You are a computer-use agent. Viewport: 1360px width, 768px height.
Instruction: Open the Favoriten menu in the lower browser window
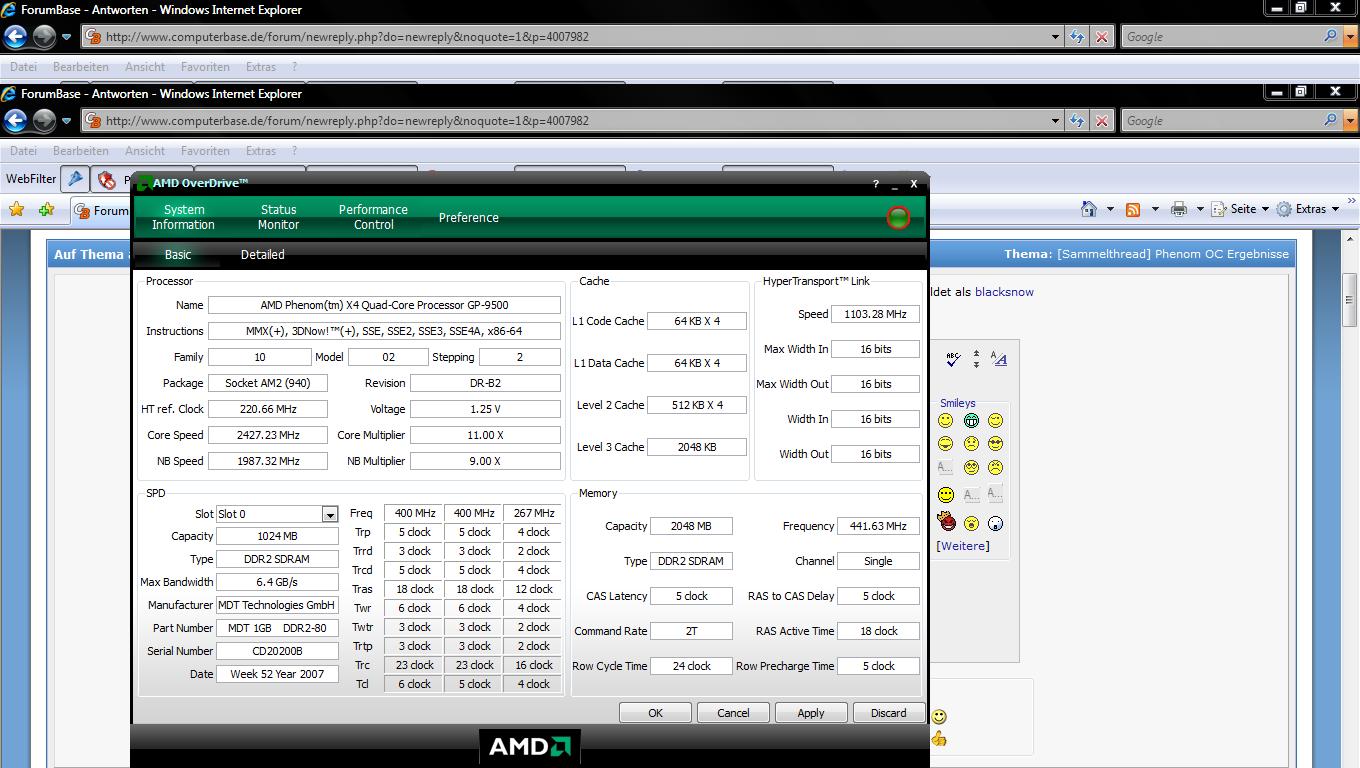[205, 151]
